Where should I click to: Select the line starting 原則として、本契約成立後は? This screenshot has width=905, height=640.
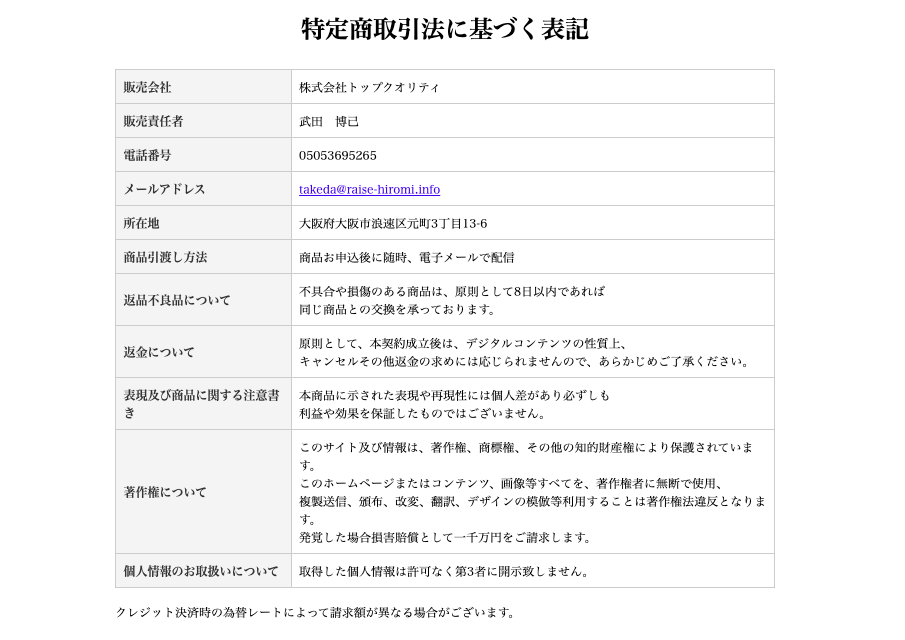[x=463, y=344]
